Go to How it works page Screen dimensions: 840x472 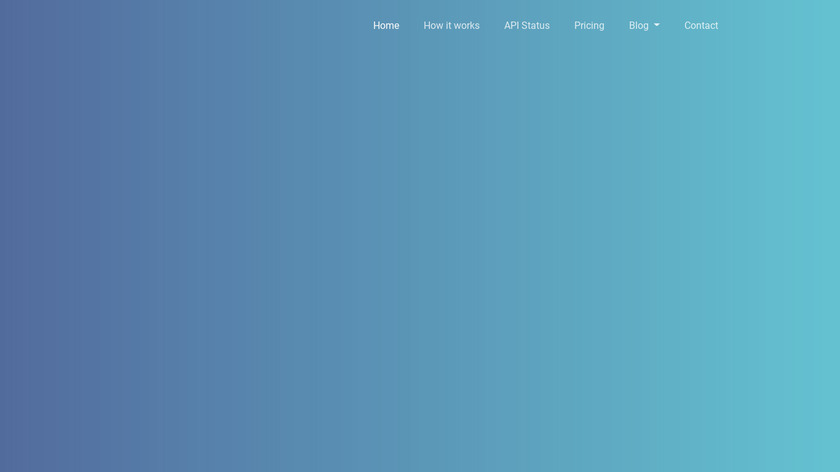pos(451,26)
